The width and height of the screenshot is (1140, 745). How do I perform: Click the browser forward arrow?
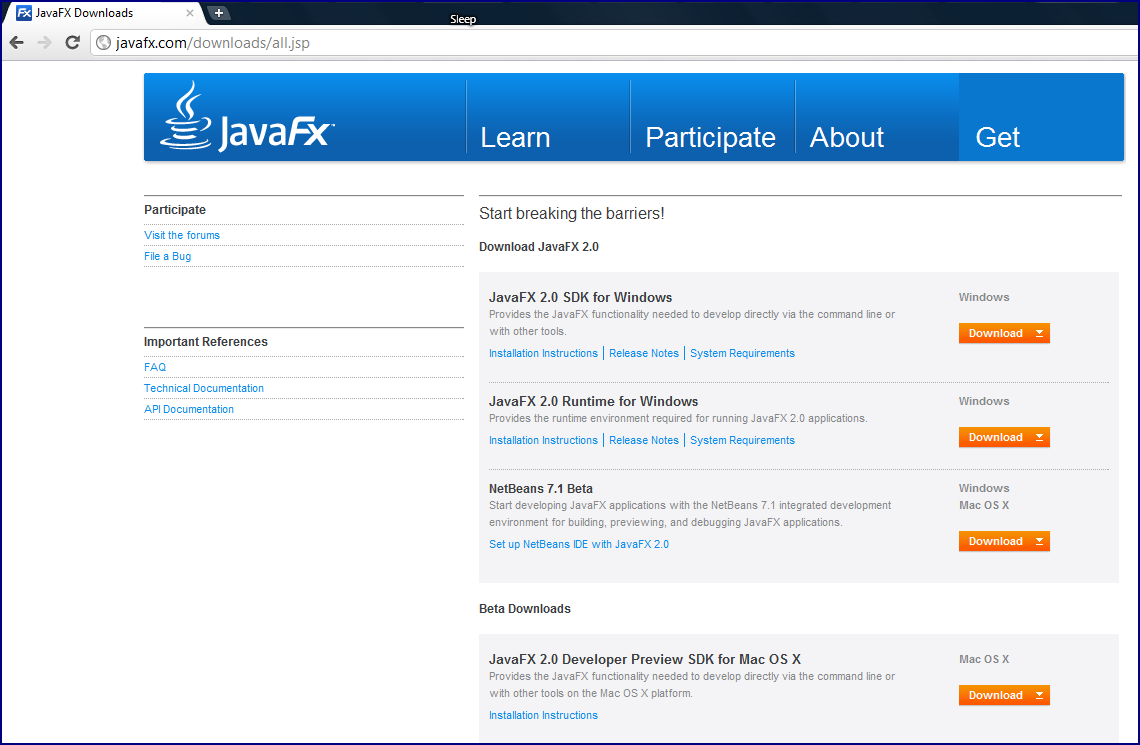coord(44,43)
